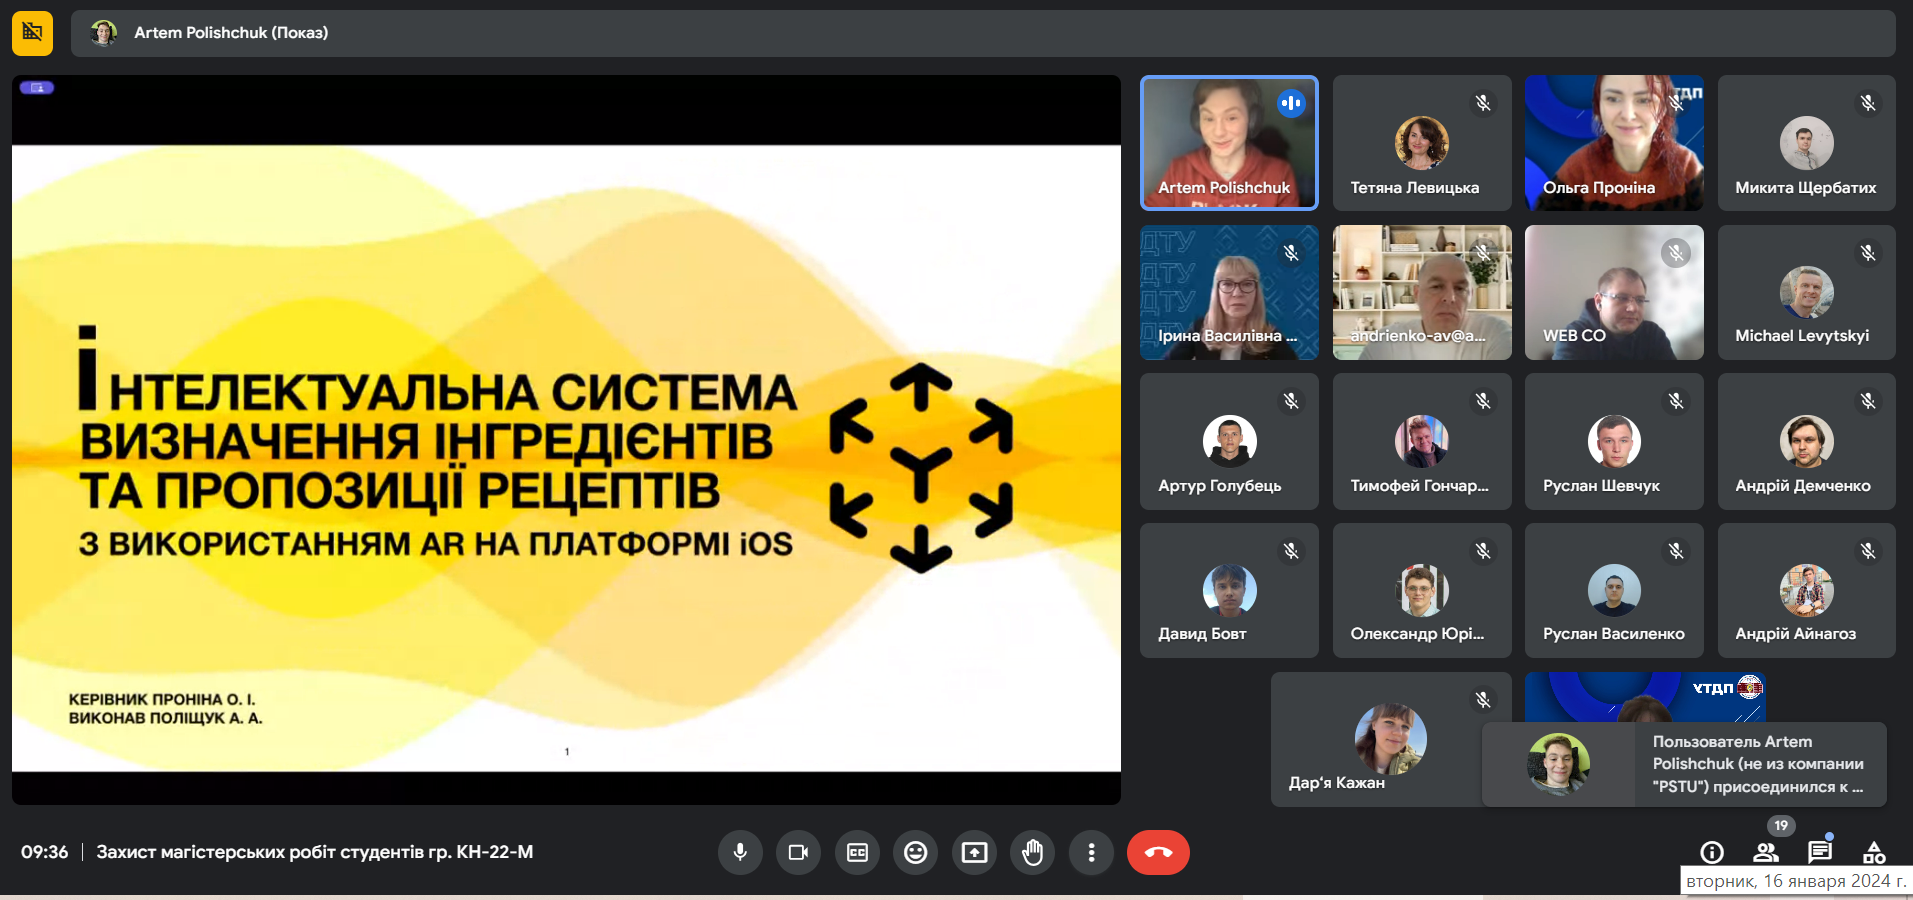Image resolution: width=1913 pixels, height=900 pixels.
Task: Click the avatar in the join notification
Action: (1558, 764)
